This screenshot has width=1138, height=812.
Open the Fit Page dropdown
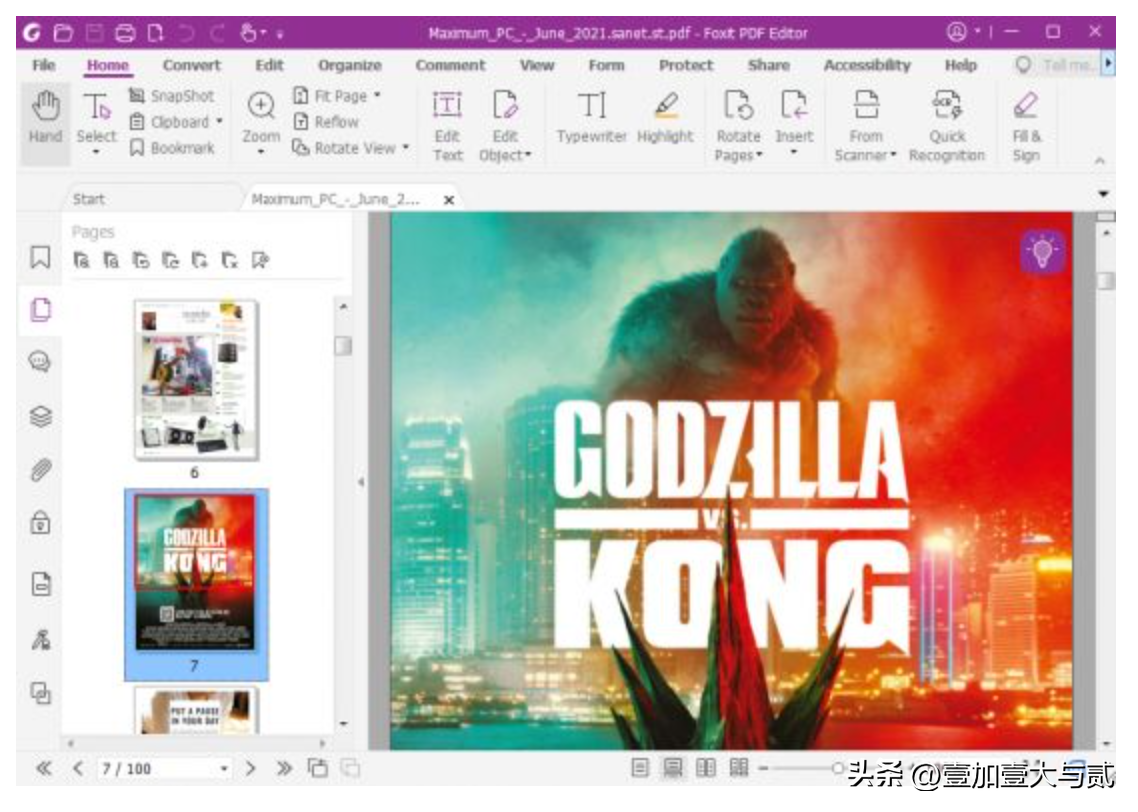(x=377, y=95)
